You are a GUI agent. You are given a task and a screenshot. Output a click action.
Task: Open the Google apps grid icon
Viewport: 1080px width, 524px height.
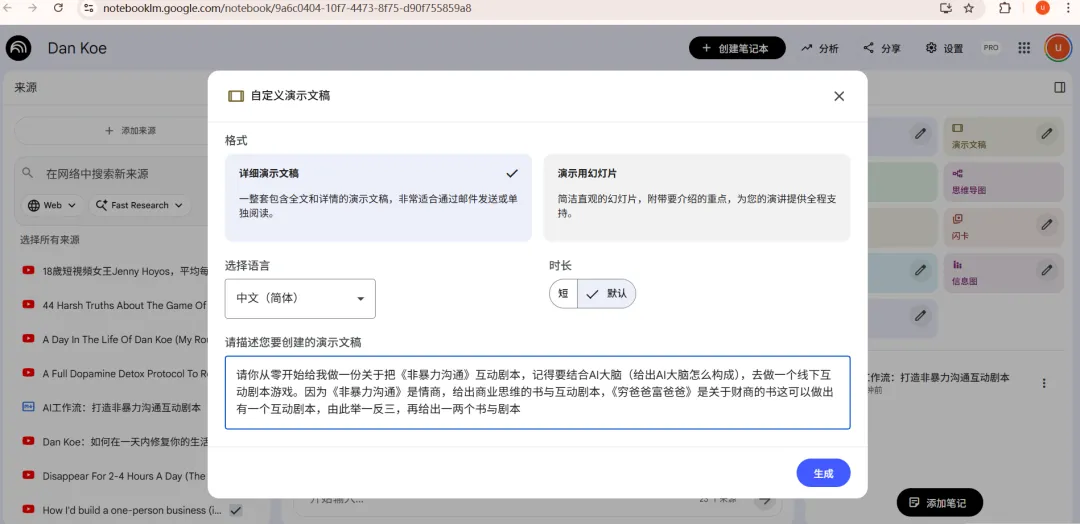[1024, 48]
